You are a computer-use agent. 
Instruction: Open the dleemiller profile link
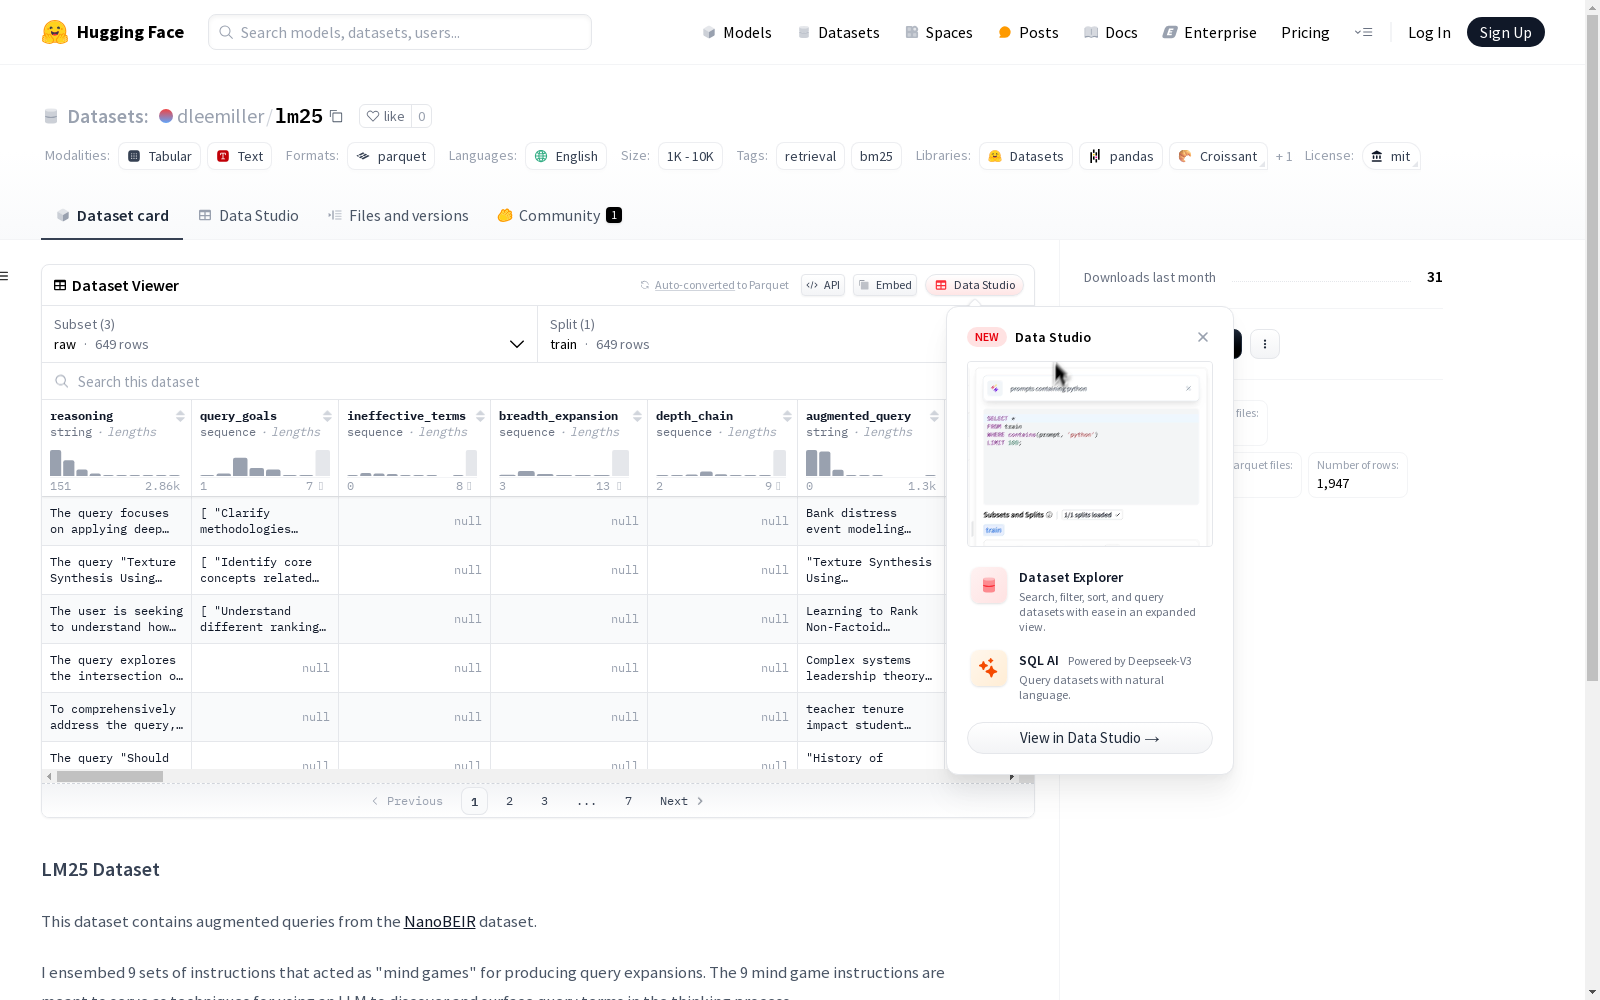[221, 116]
